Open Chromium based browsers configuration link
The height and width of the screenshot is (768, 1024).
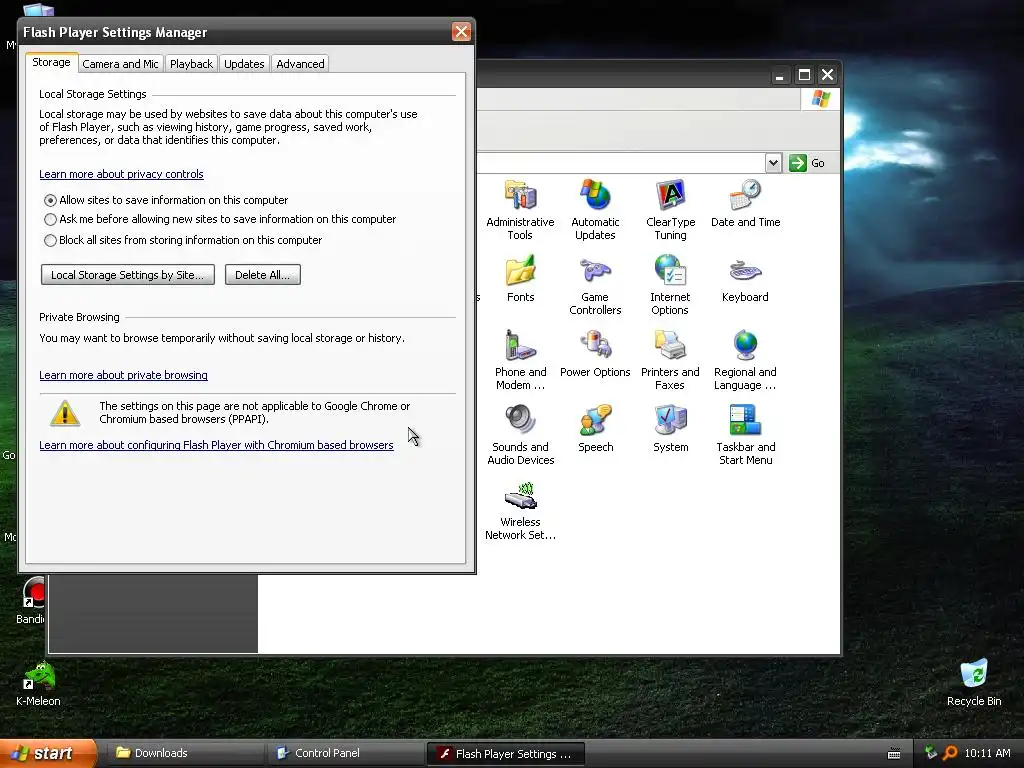click(x=216, y=445)
